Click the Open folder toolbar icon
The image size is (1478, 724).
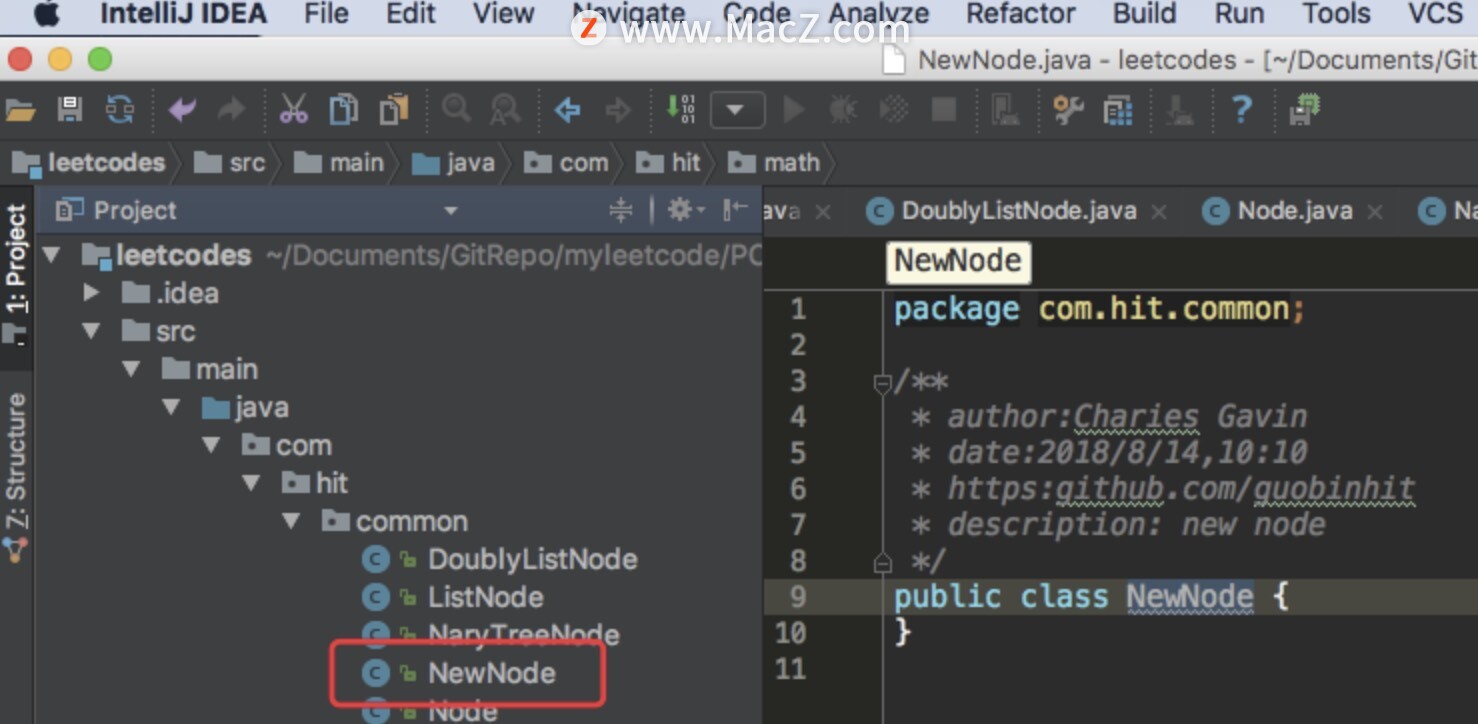[x=20, y=109]
